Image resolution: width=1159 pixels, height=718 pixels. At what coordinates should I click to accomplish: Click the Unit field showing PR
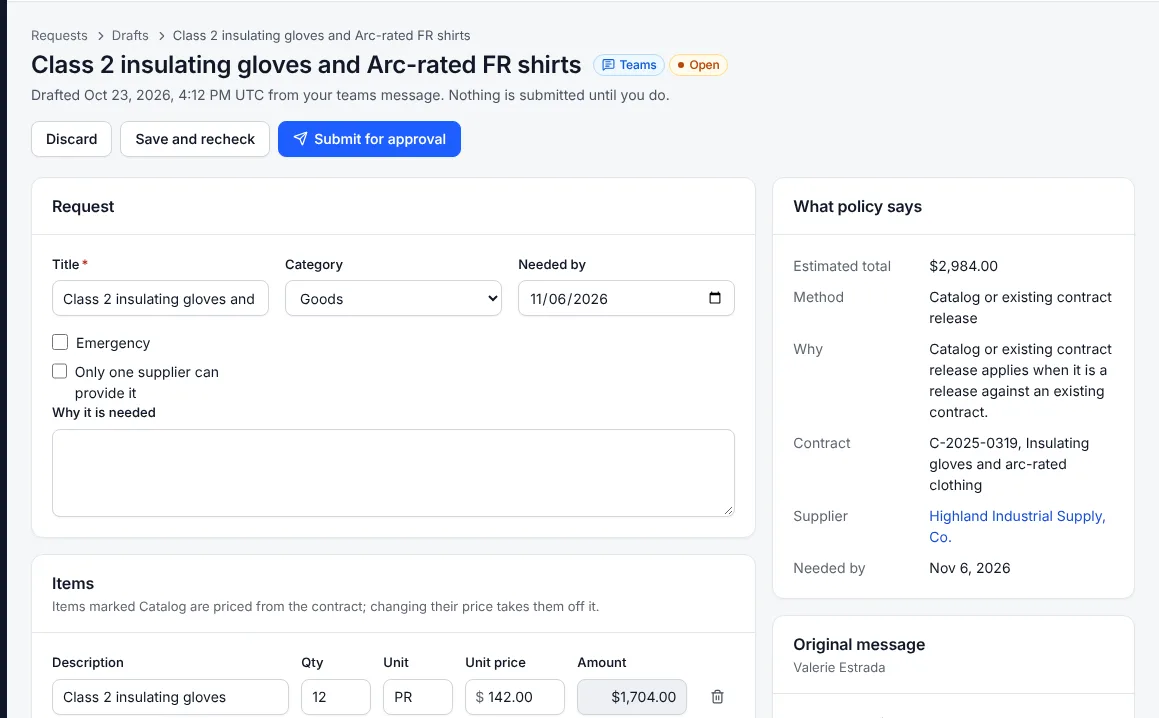tap(418, 697)
